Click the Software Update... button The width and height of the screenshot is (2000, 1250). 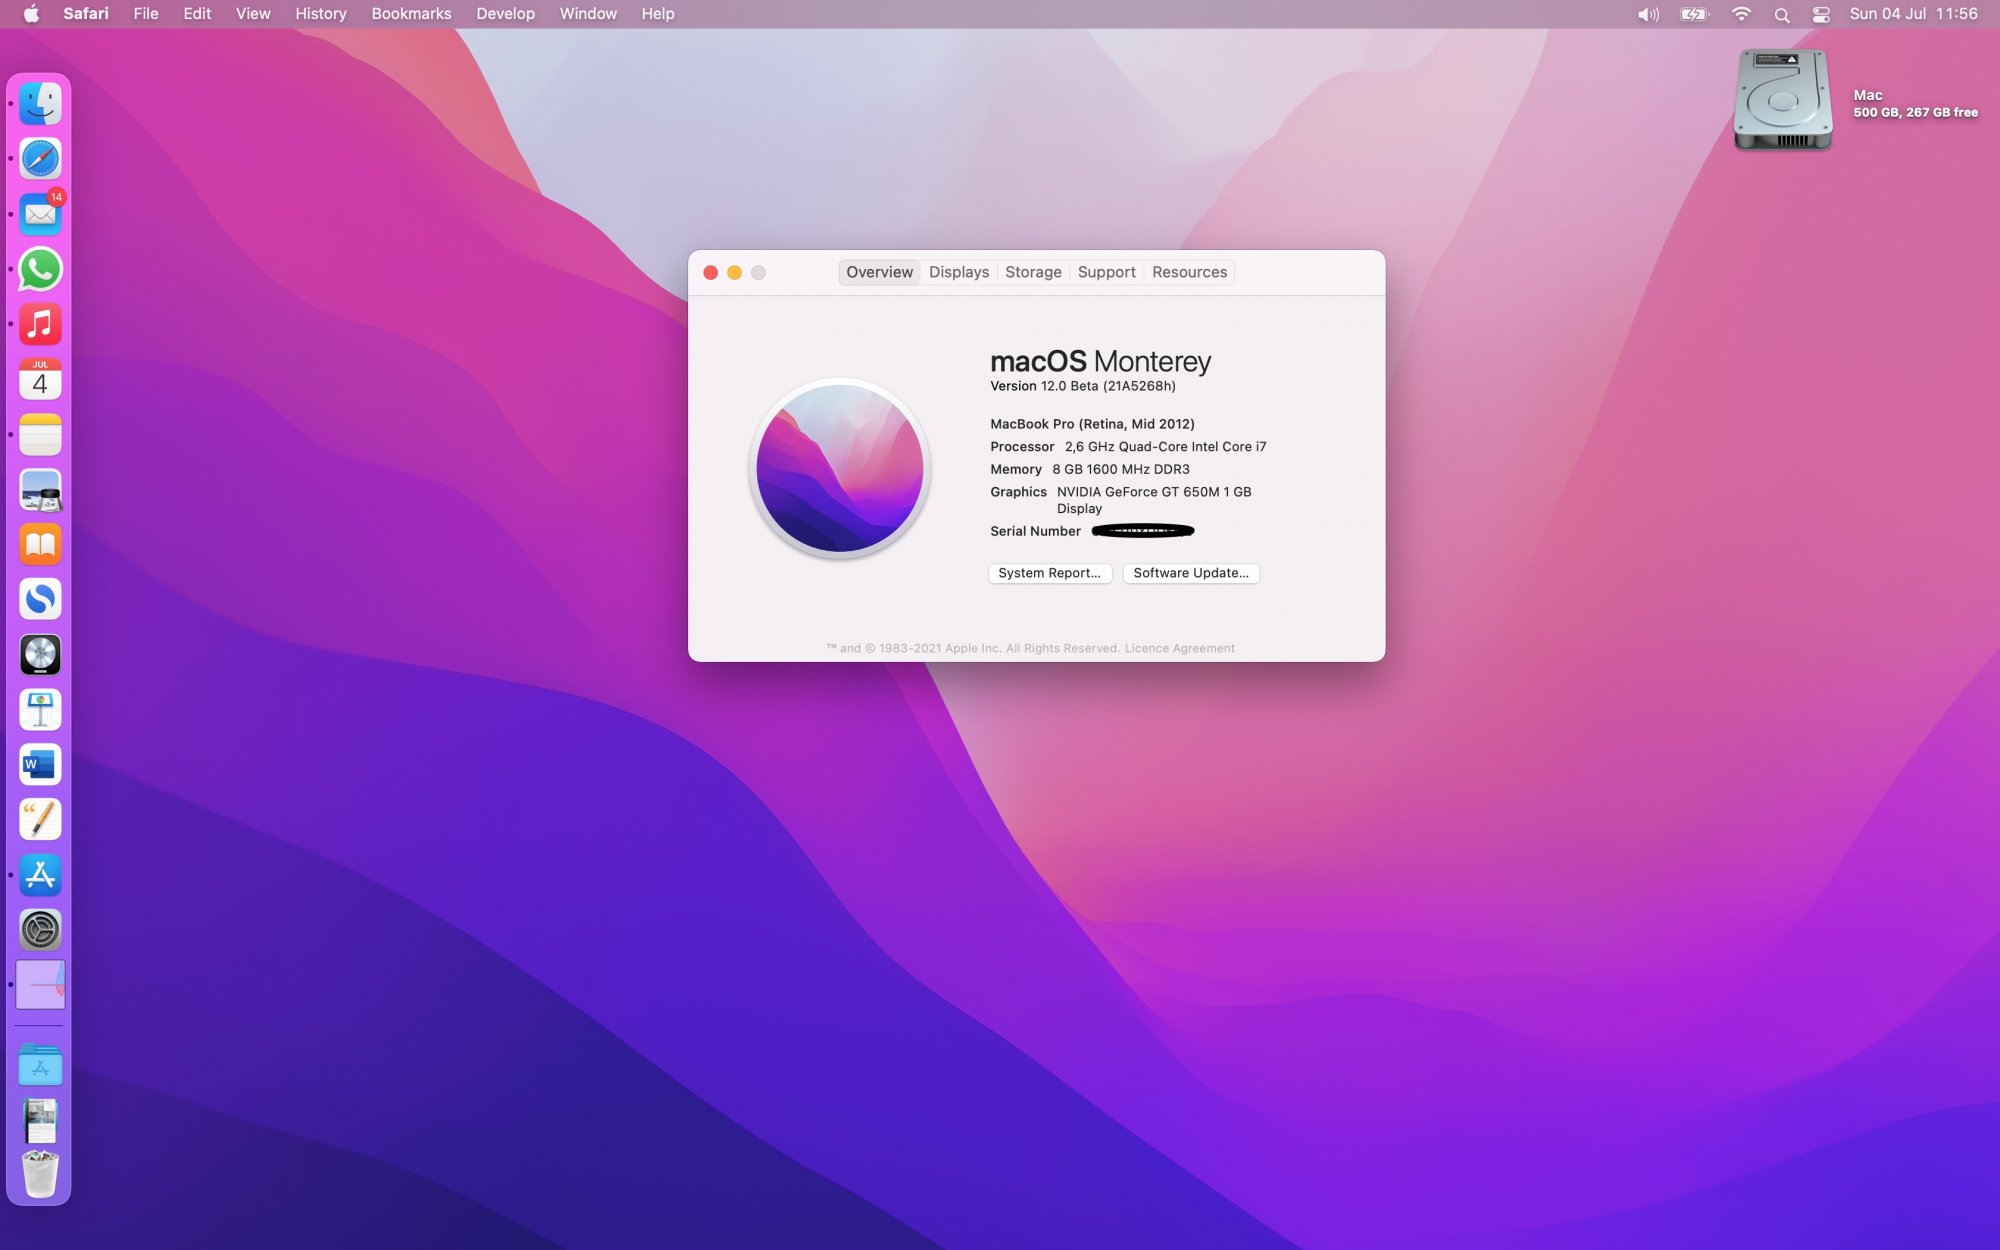coord(1190,573)
